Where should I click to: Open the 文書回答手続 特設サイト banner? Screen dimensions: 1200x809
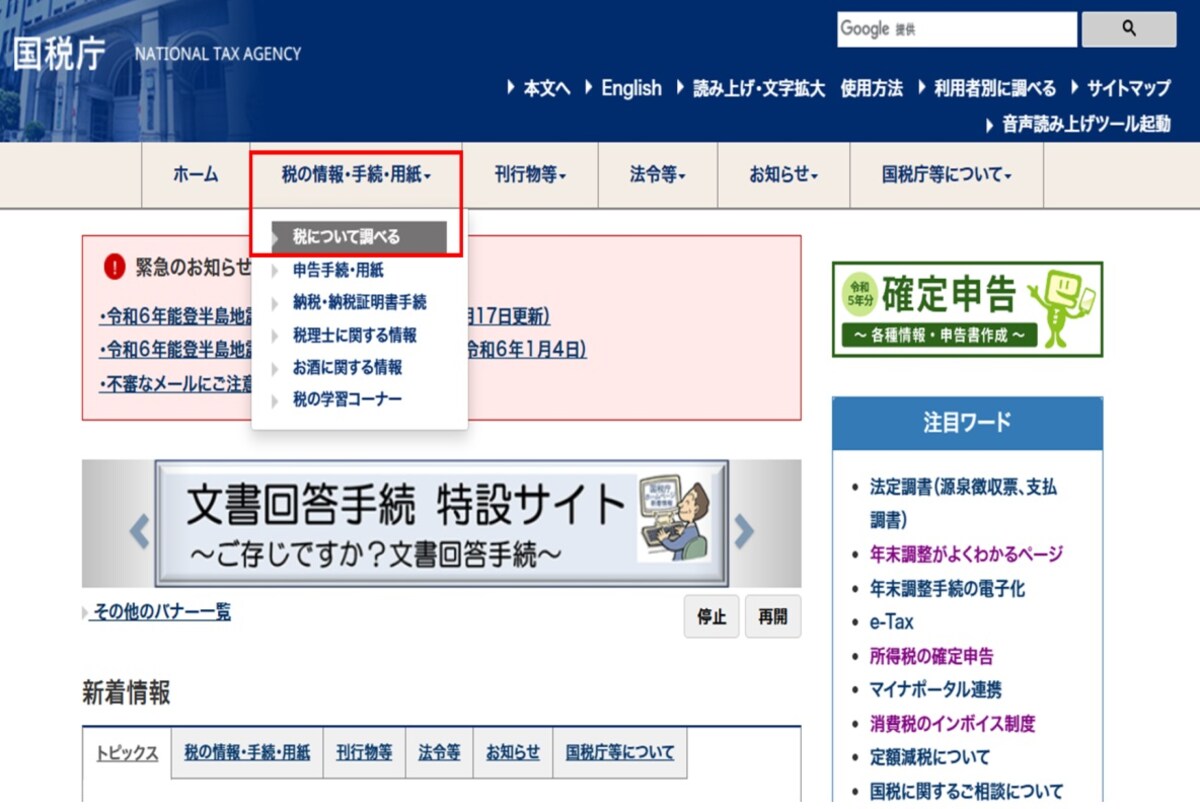[x=441, y=523]
